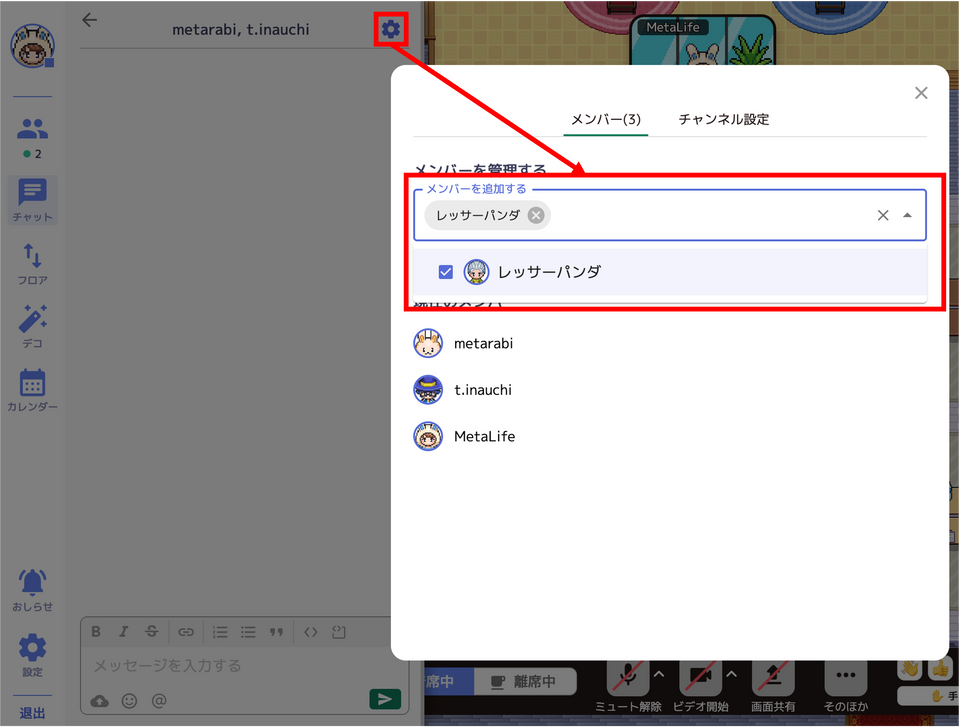Insert a block quote

276,632
